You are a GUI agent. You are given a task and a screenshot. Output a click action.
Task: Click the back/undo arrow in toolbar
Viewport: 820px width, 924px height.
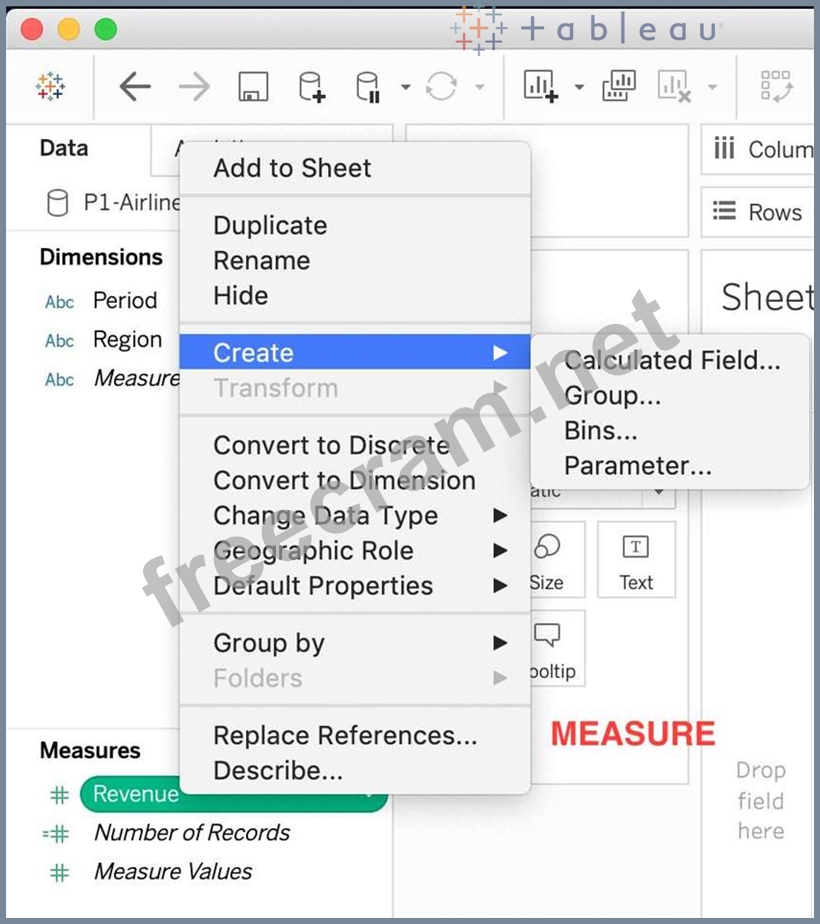tap(135, 88)
